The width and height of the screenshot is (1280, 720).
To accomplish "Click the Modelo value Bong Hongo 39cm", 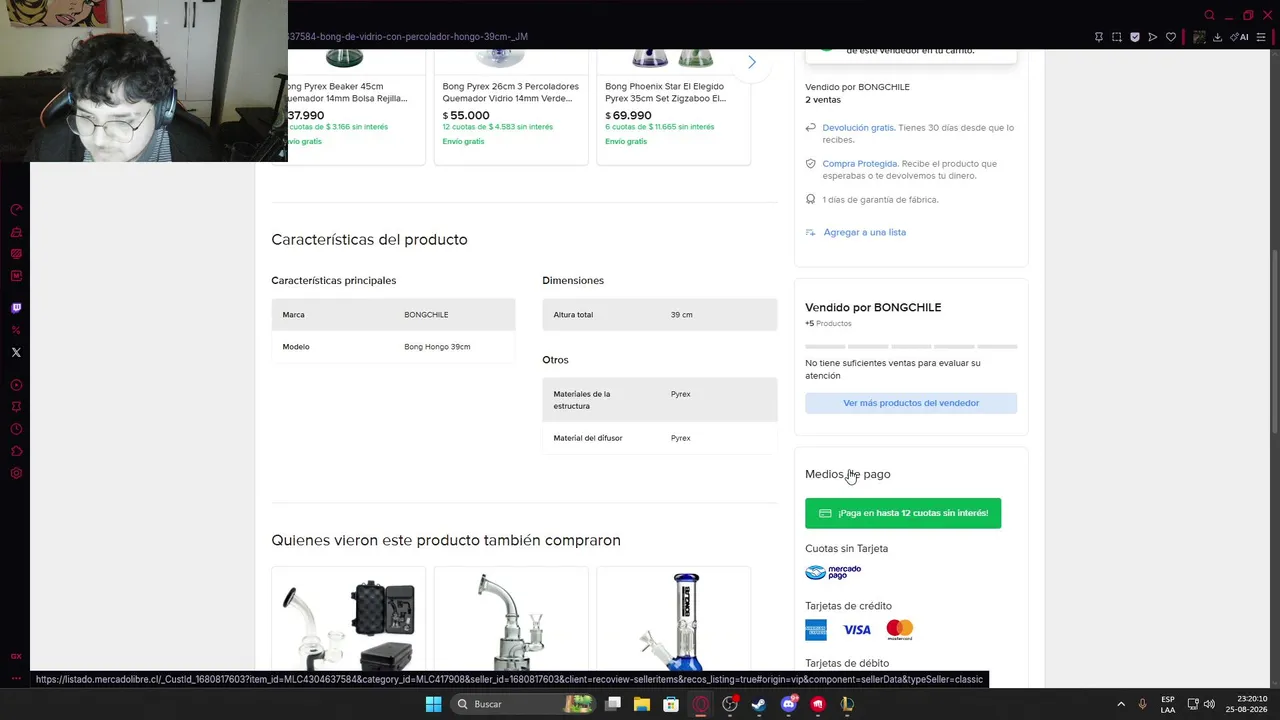I will coord(437,346).
